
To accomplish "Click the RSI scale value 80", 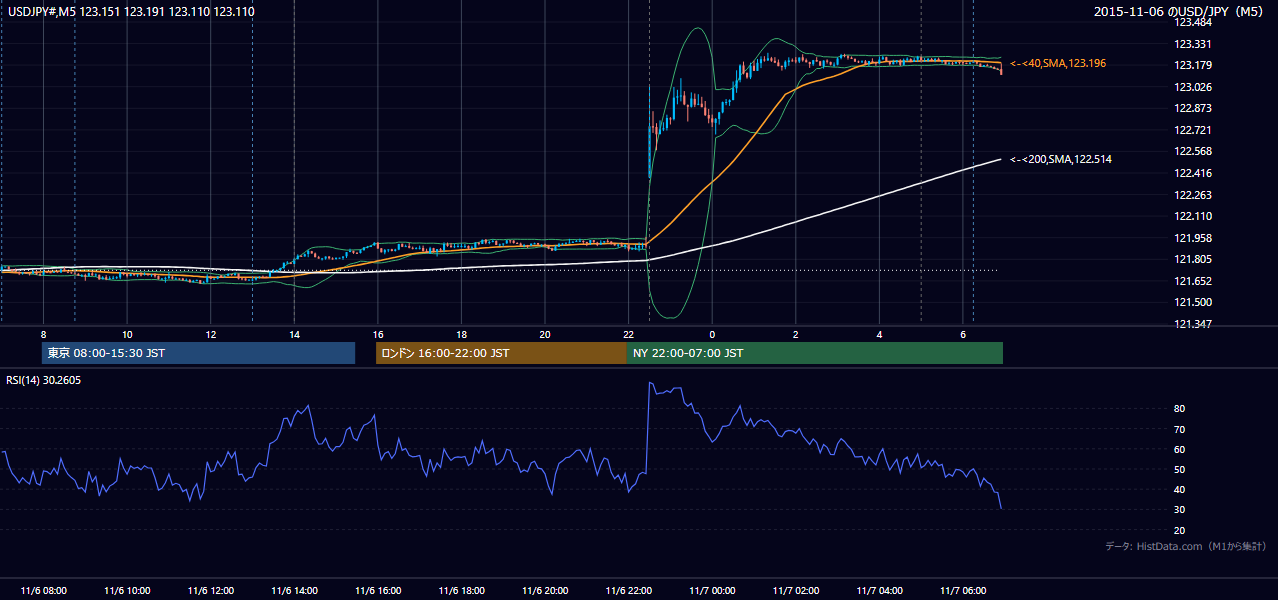I will coord(1180,409).
